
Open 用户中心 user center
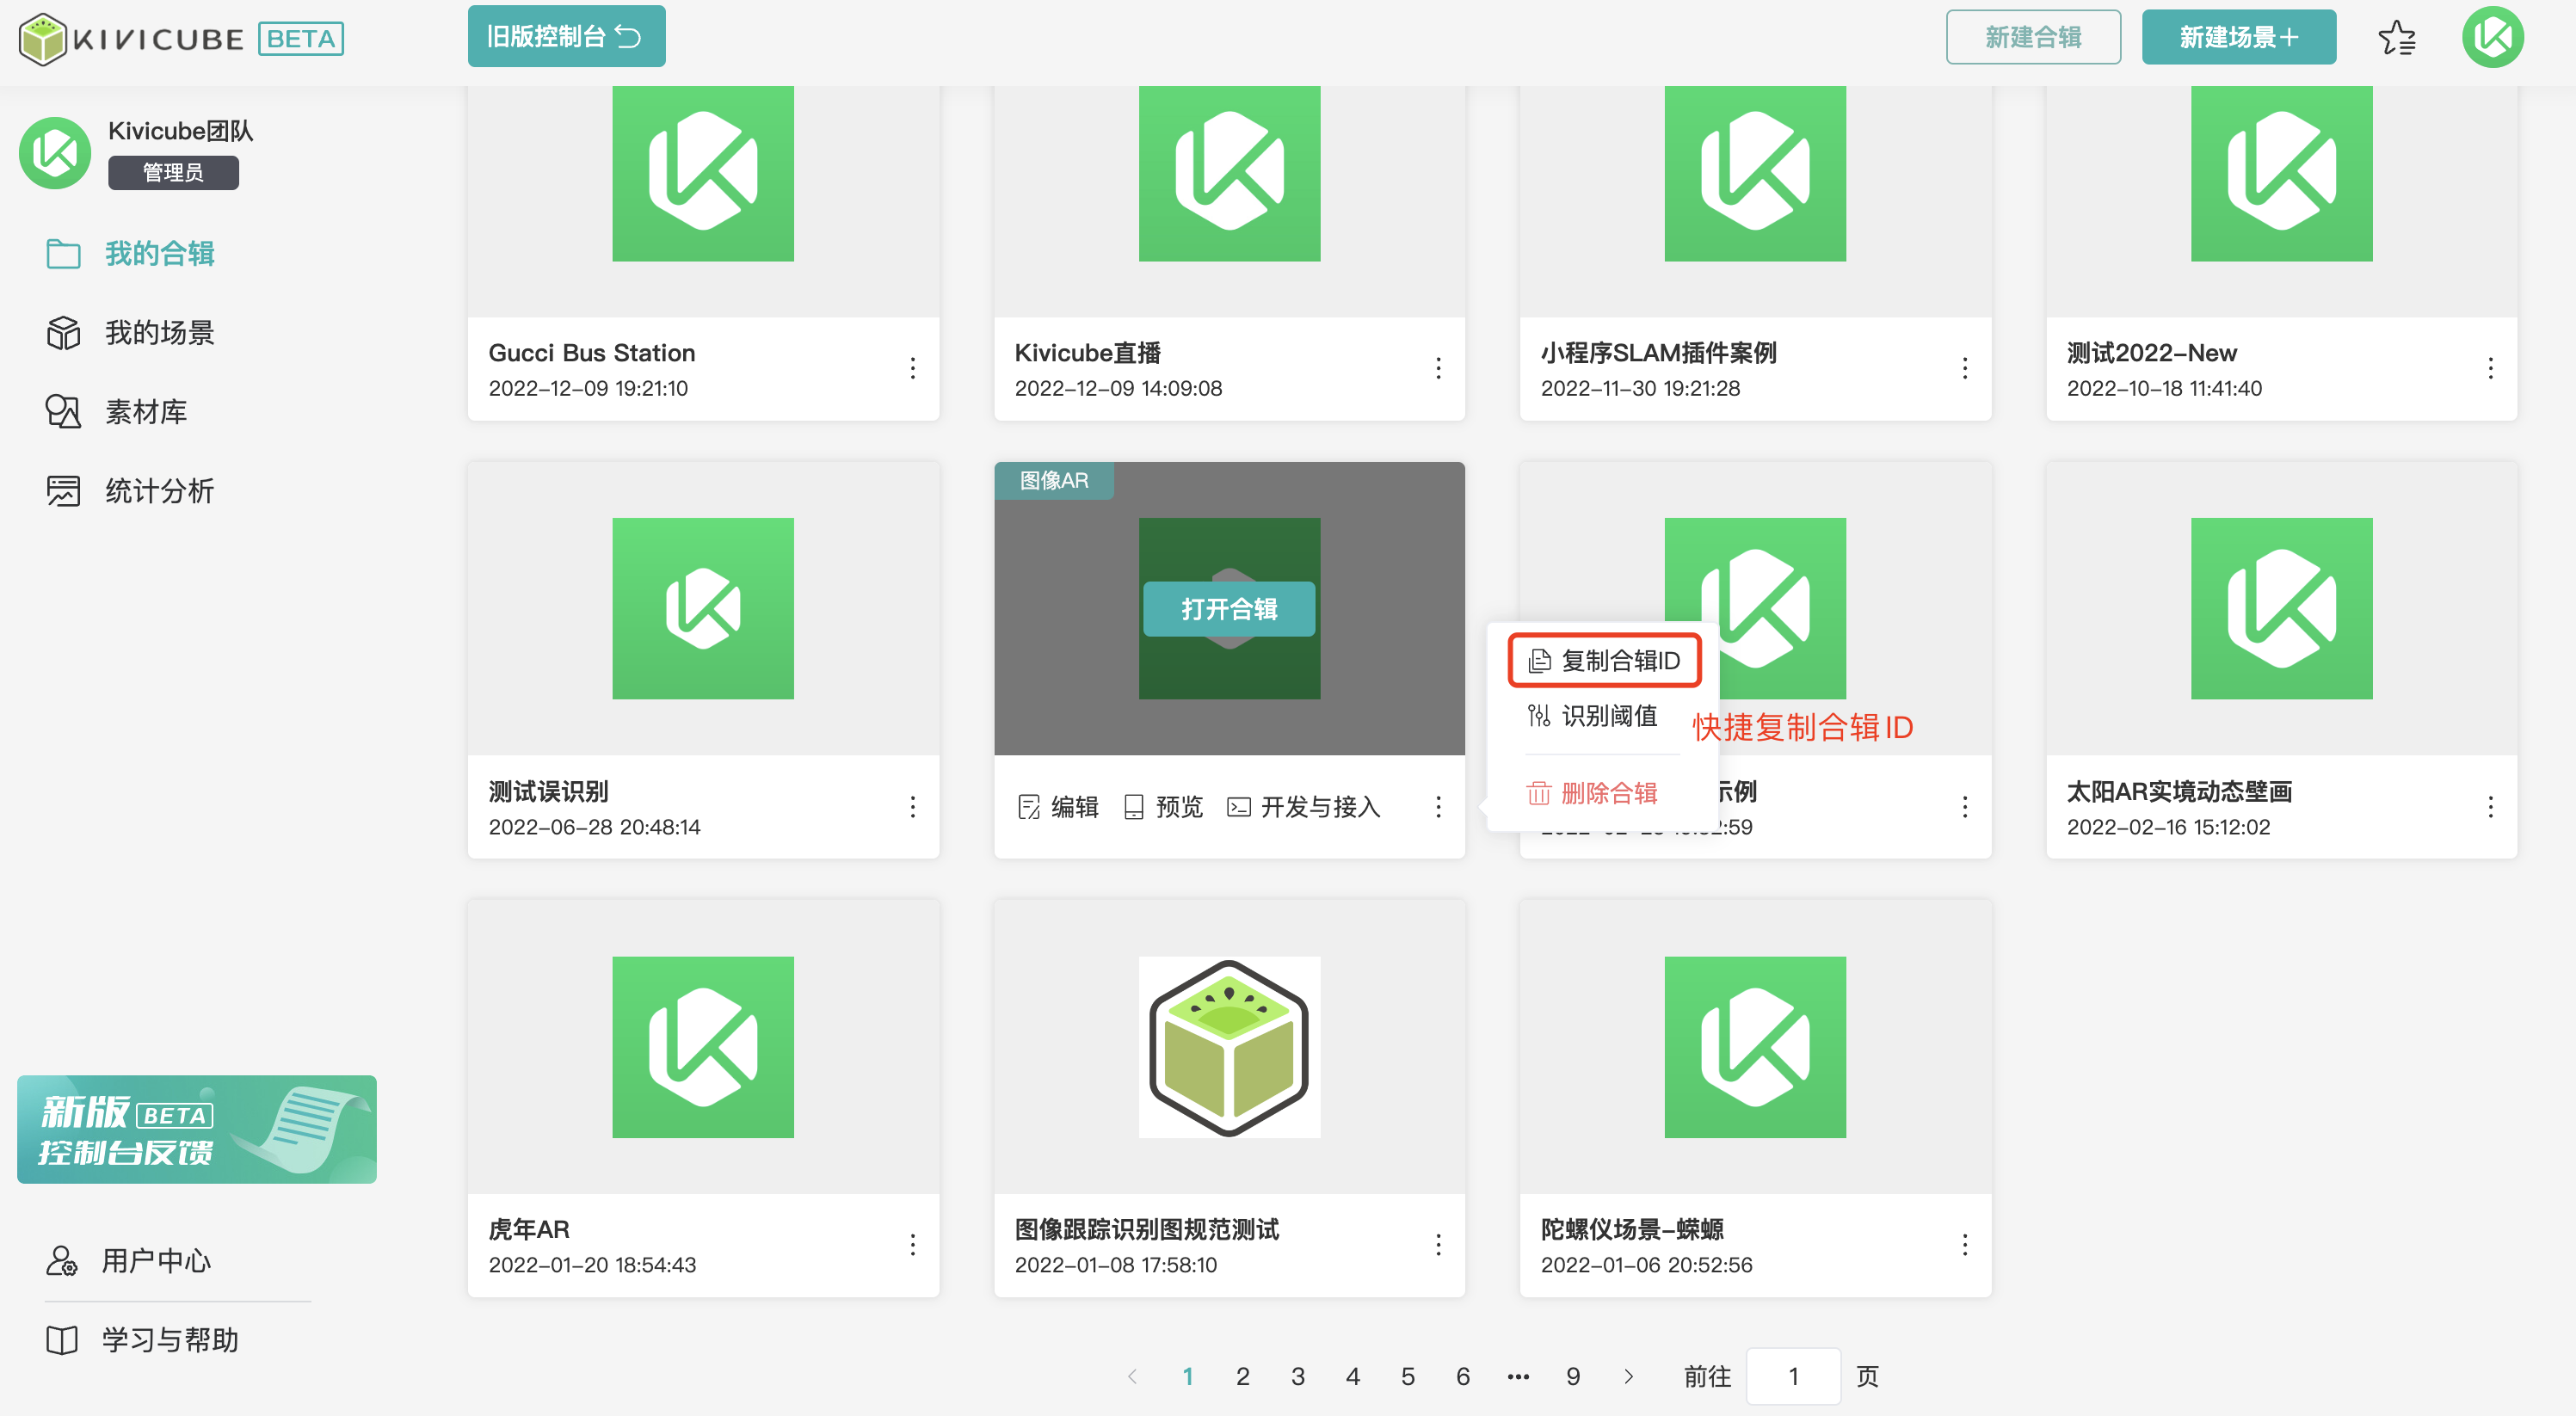[155, 1260]
